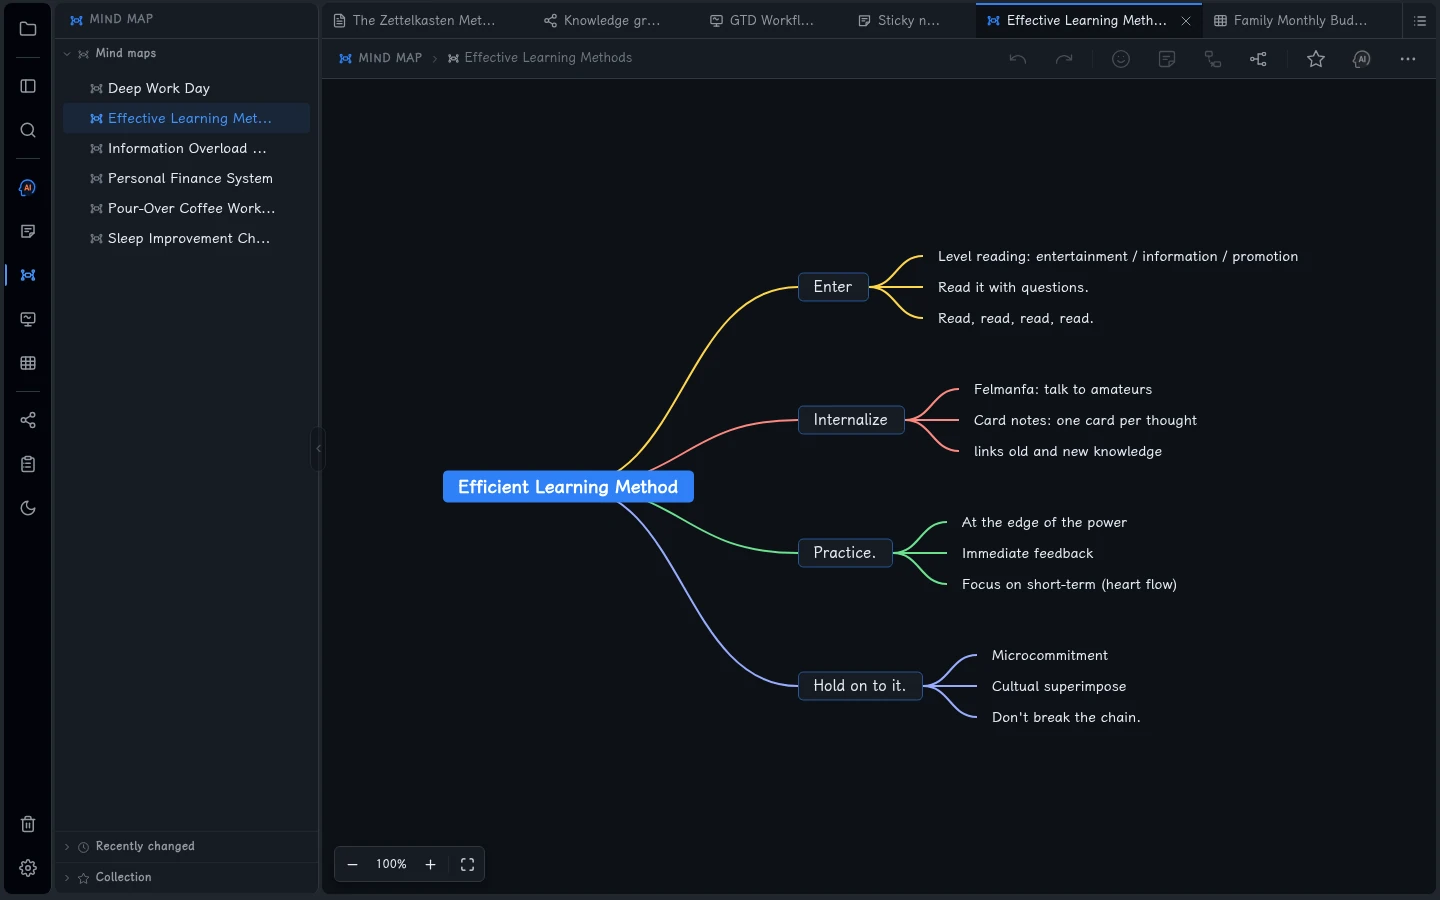Toggle the sidebar panel layout icon

[28, 86]
